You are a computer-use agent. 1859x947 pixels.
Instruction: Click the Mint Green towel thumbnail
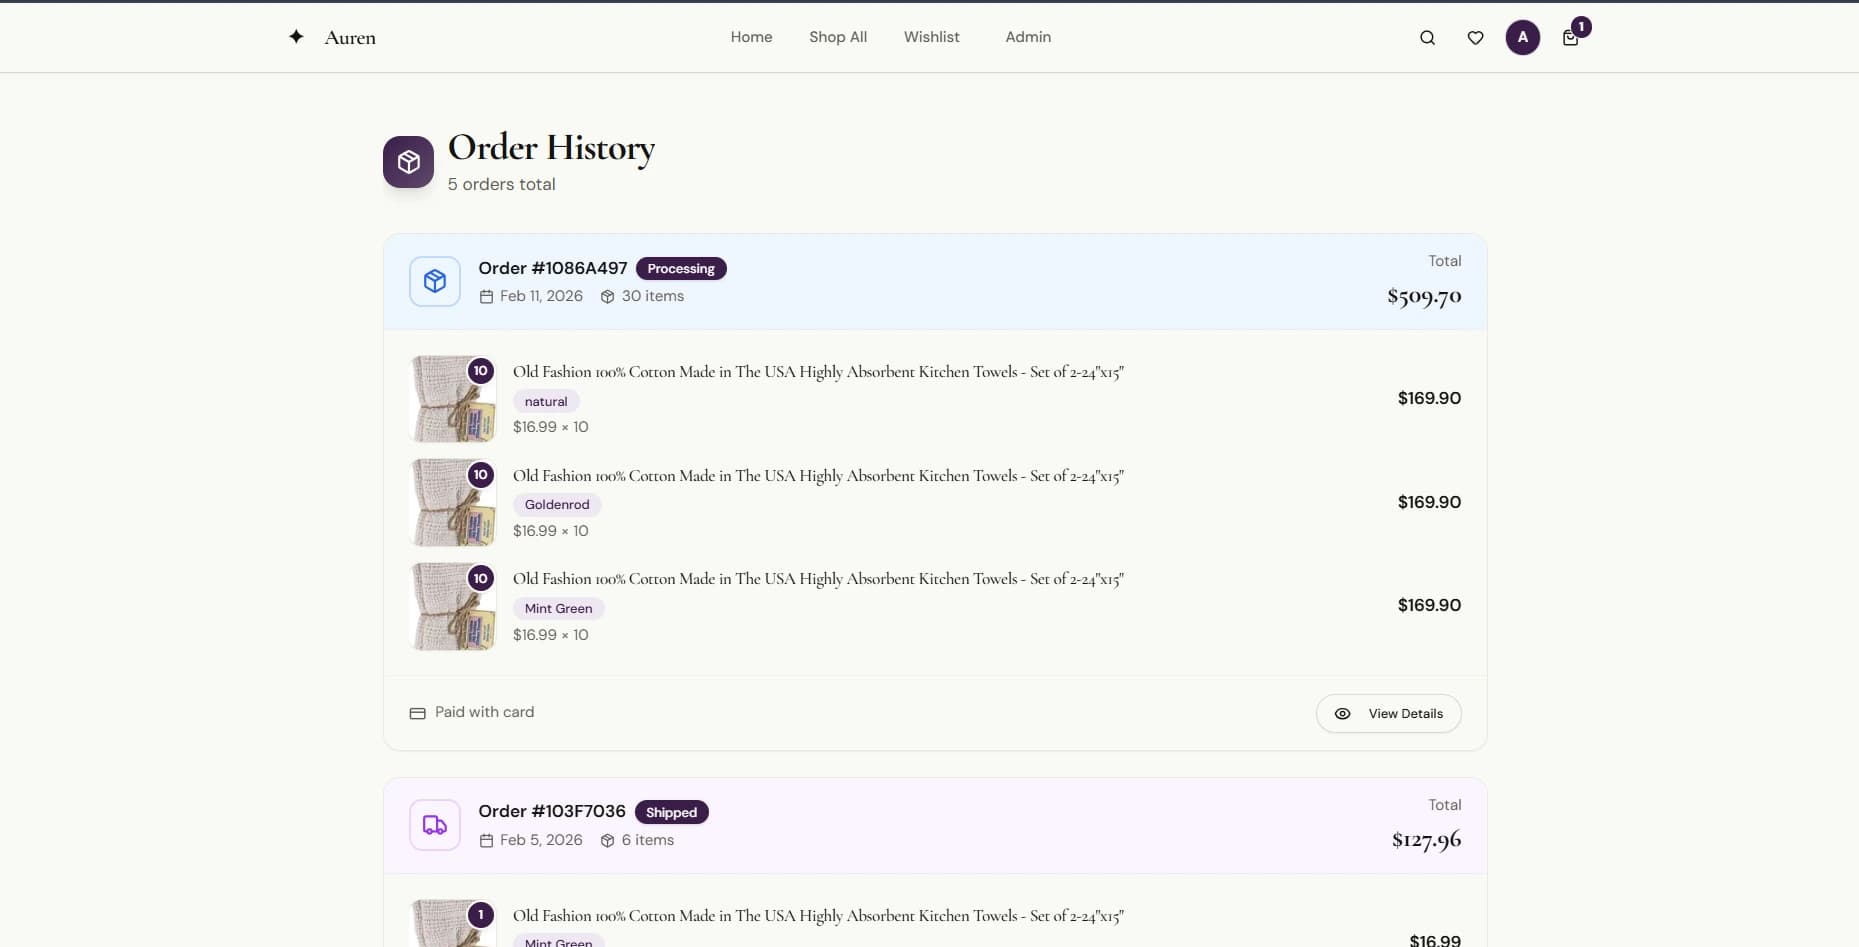(x=452, y=606)
